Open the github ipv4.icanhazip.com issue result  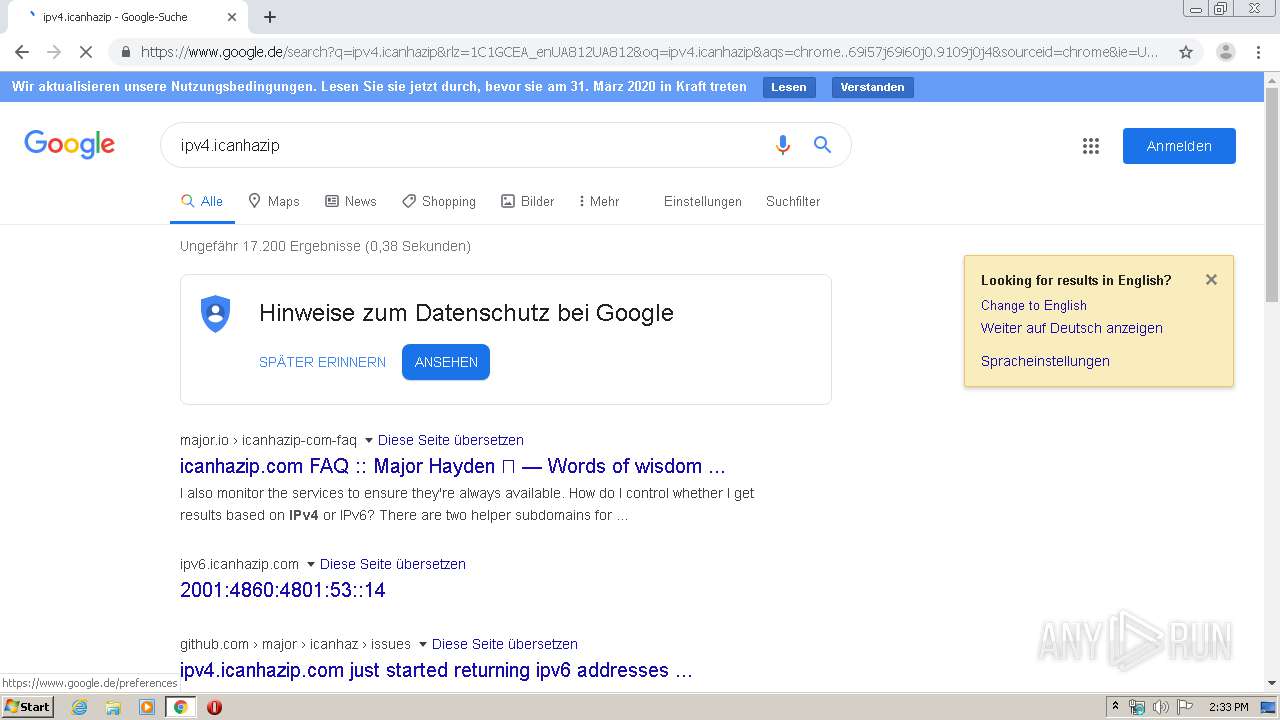pos(436,670)
